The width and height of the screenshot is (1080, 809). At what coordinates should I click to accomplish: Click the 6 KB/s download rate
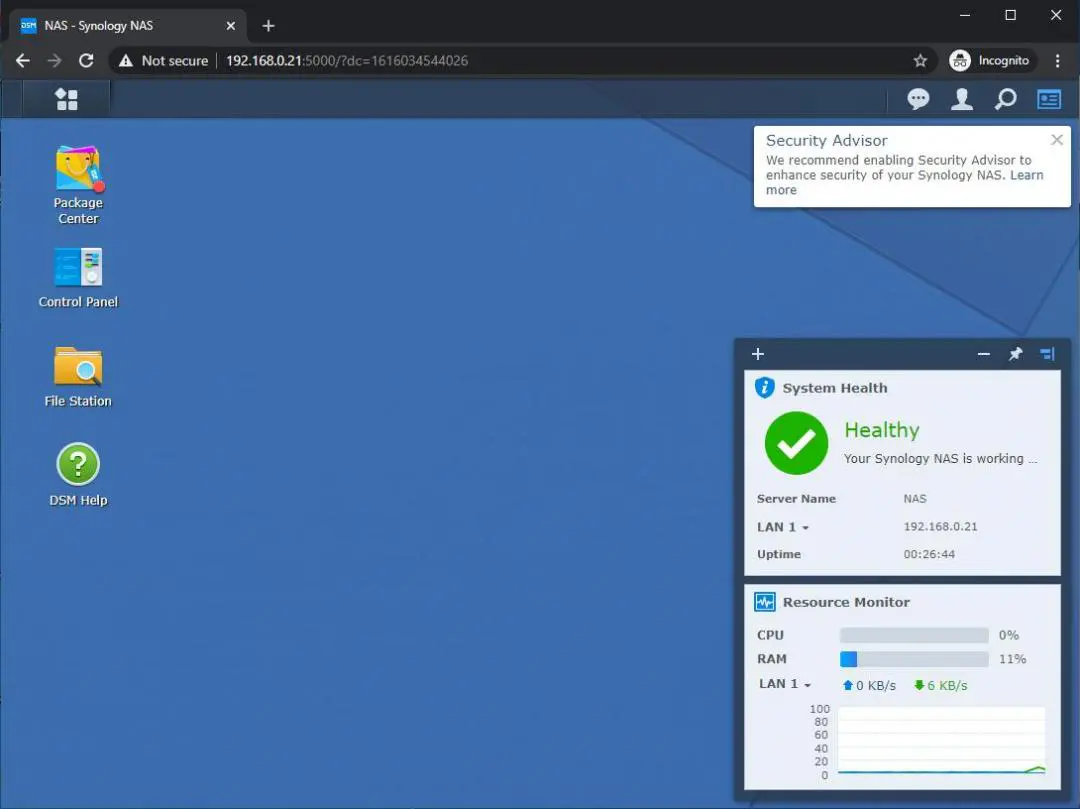[940, 685]
